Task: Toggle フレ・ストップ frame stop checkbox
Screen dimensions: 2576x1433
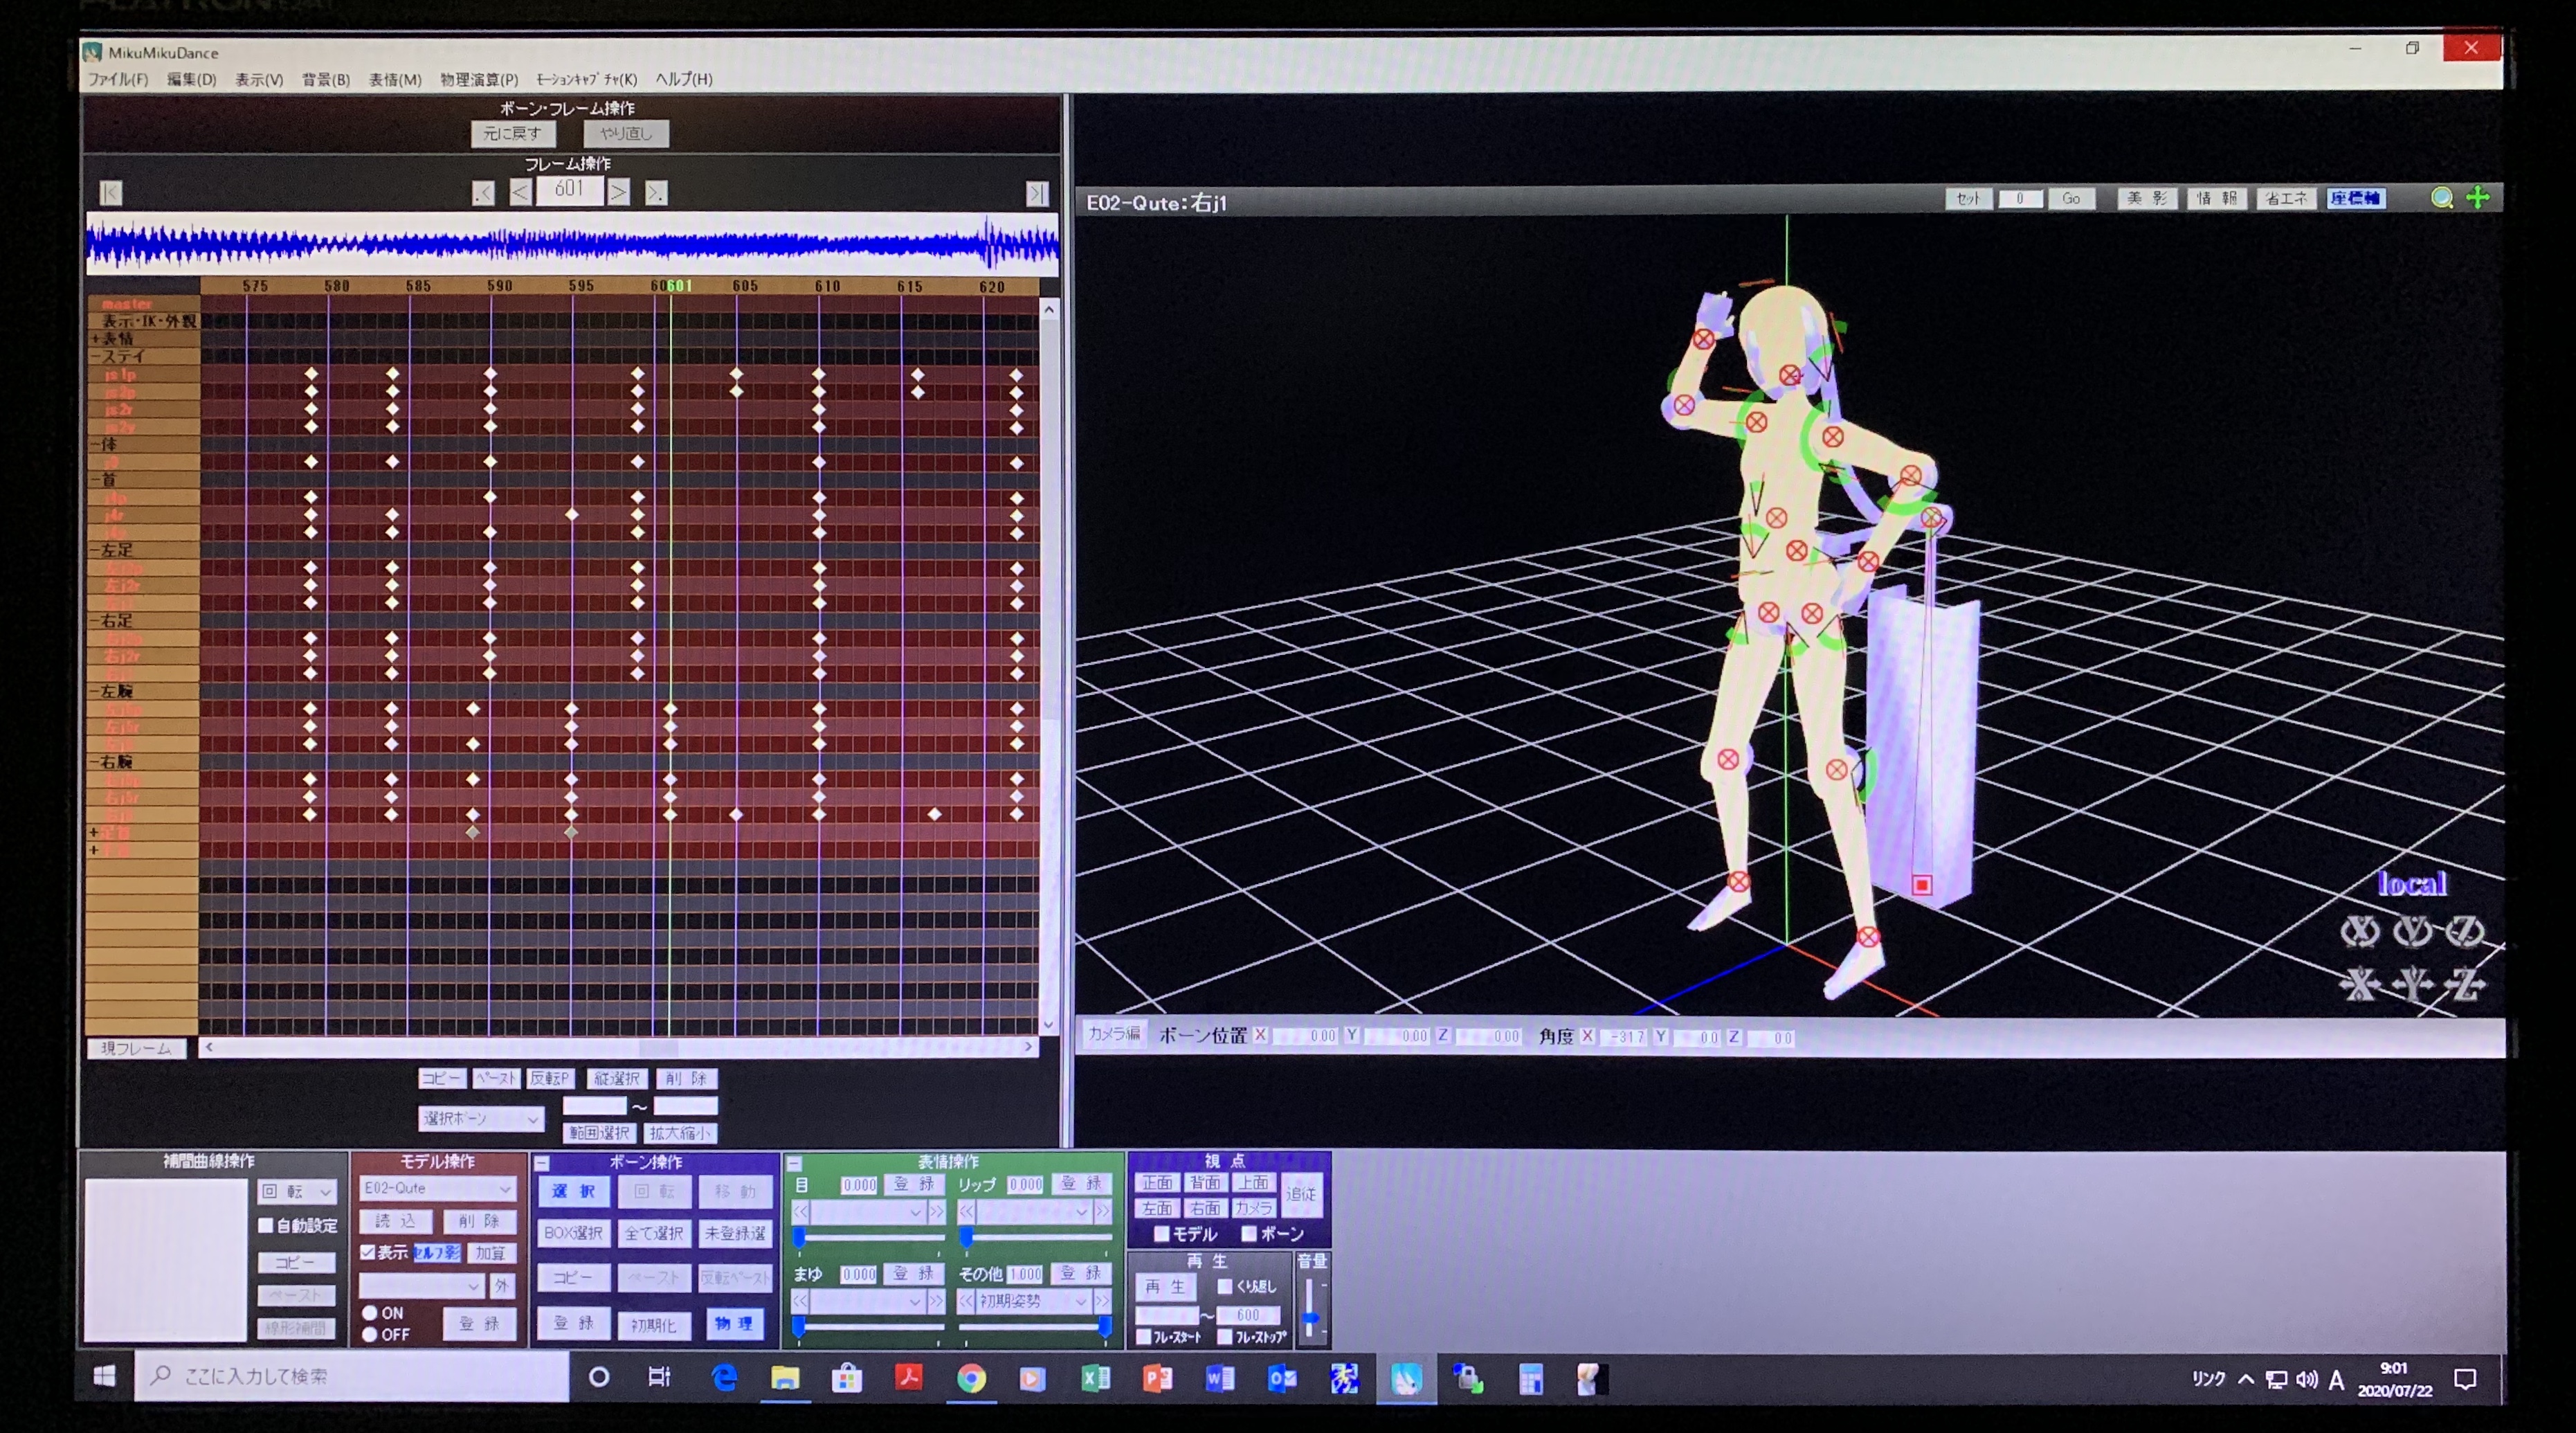Action: point(1224,1336)
